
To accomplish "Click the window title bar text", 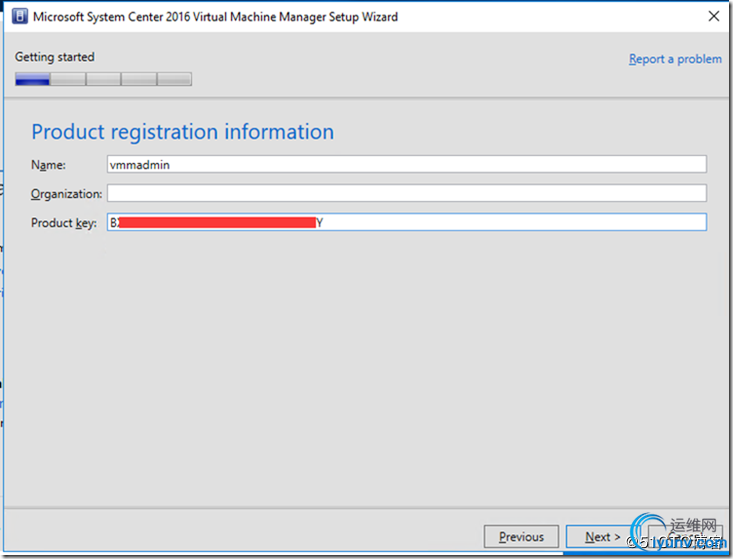I will pos(215,17).
